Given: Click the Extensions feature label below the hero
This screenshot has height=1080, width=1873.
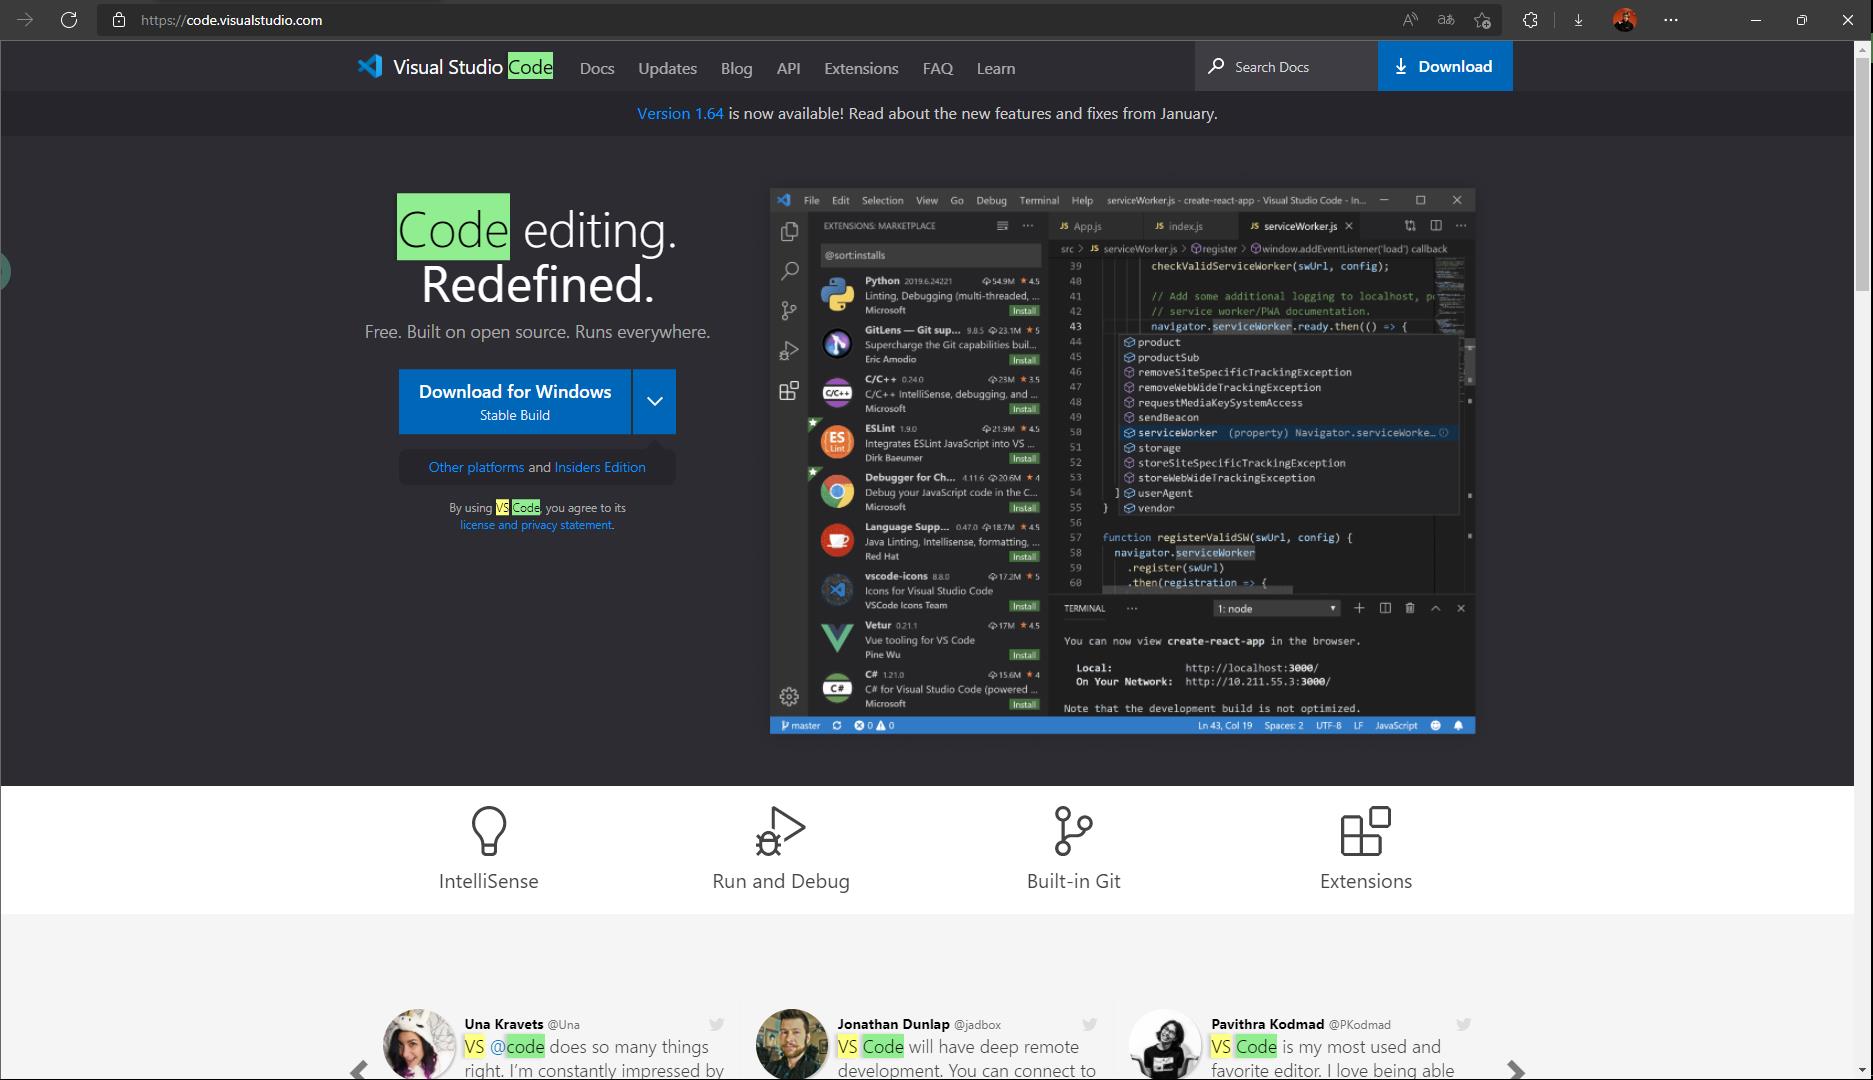Looking at the screenshot, I should pos(1366,881).
